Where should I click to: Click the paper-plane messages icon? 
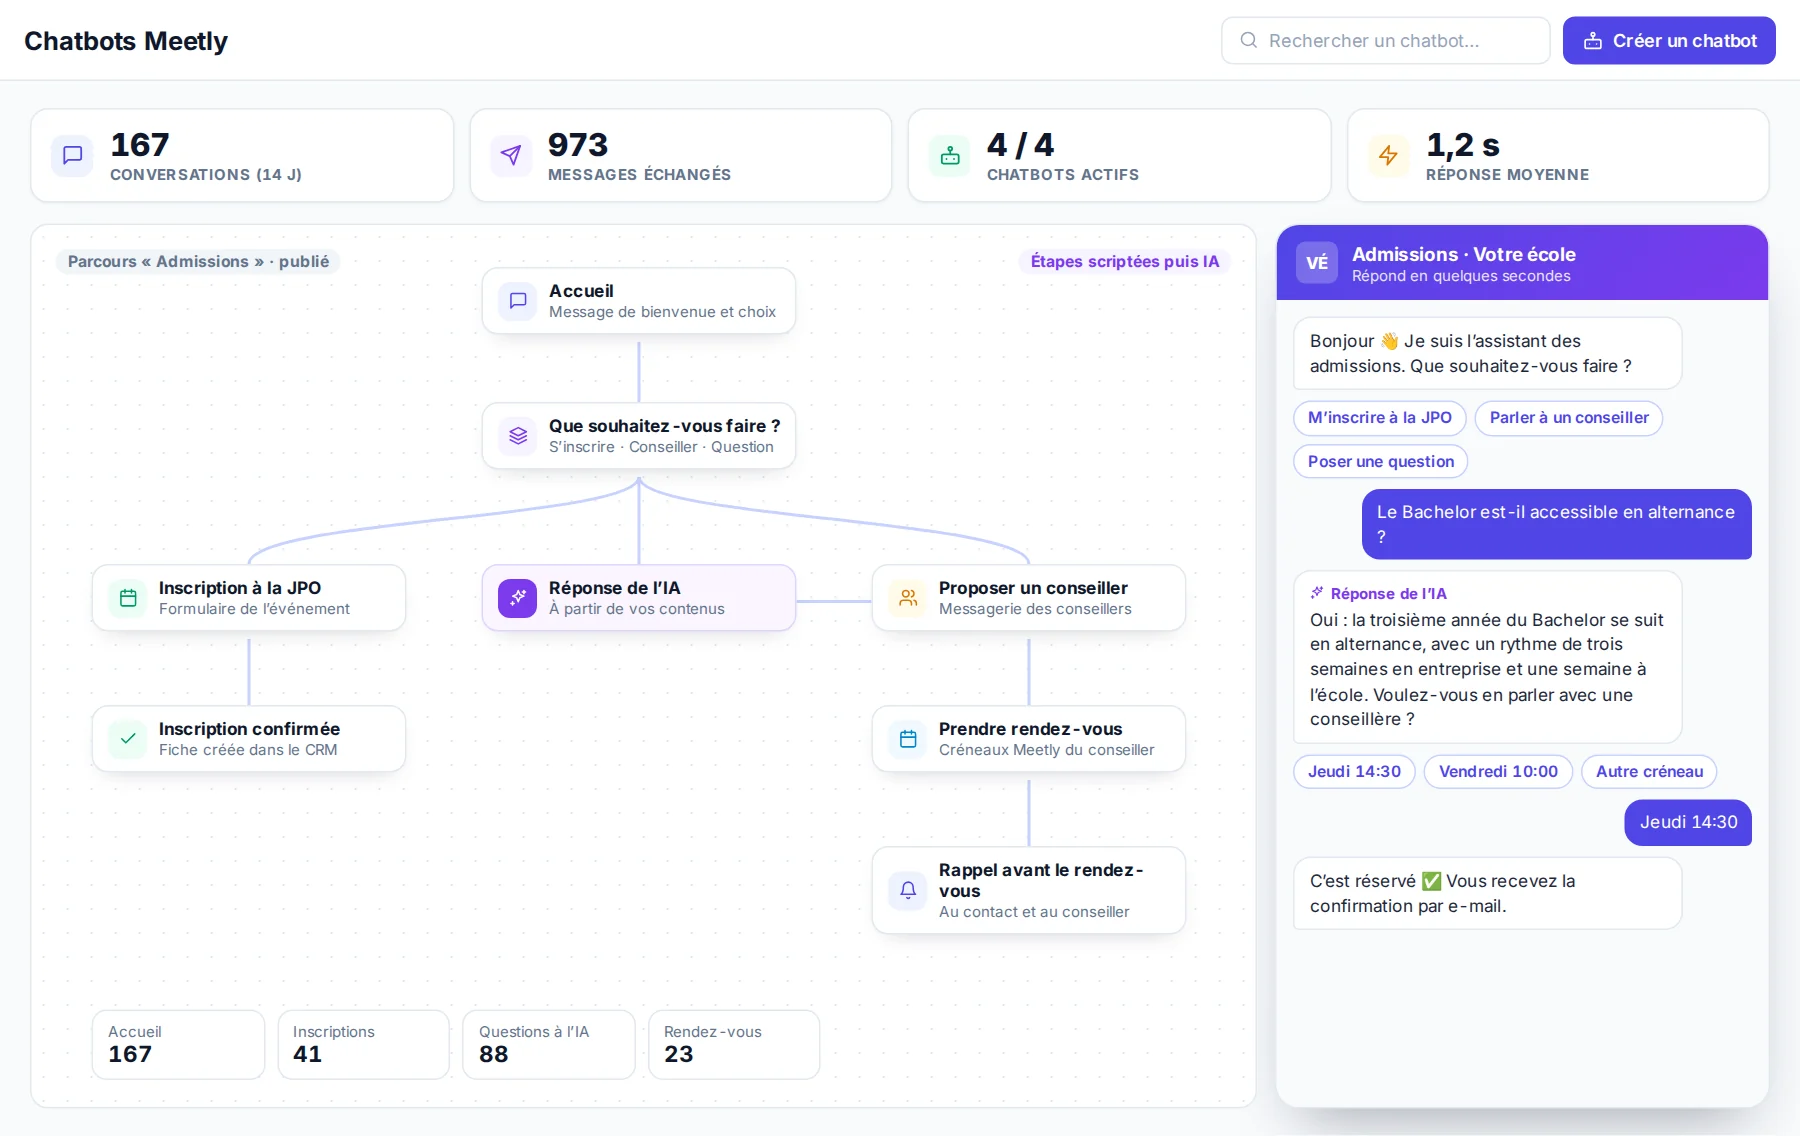[511, 155]
